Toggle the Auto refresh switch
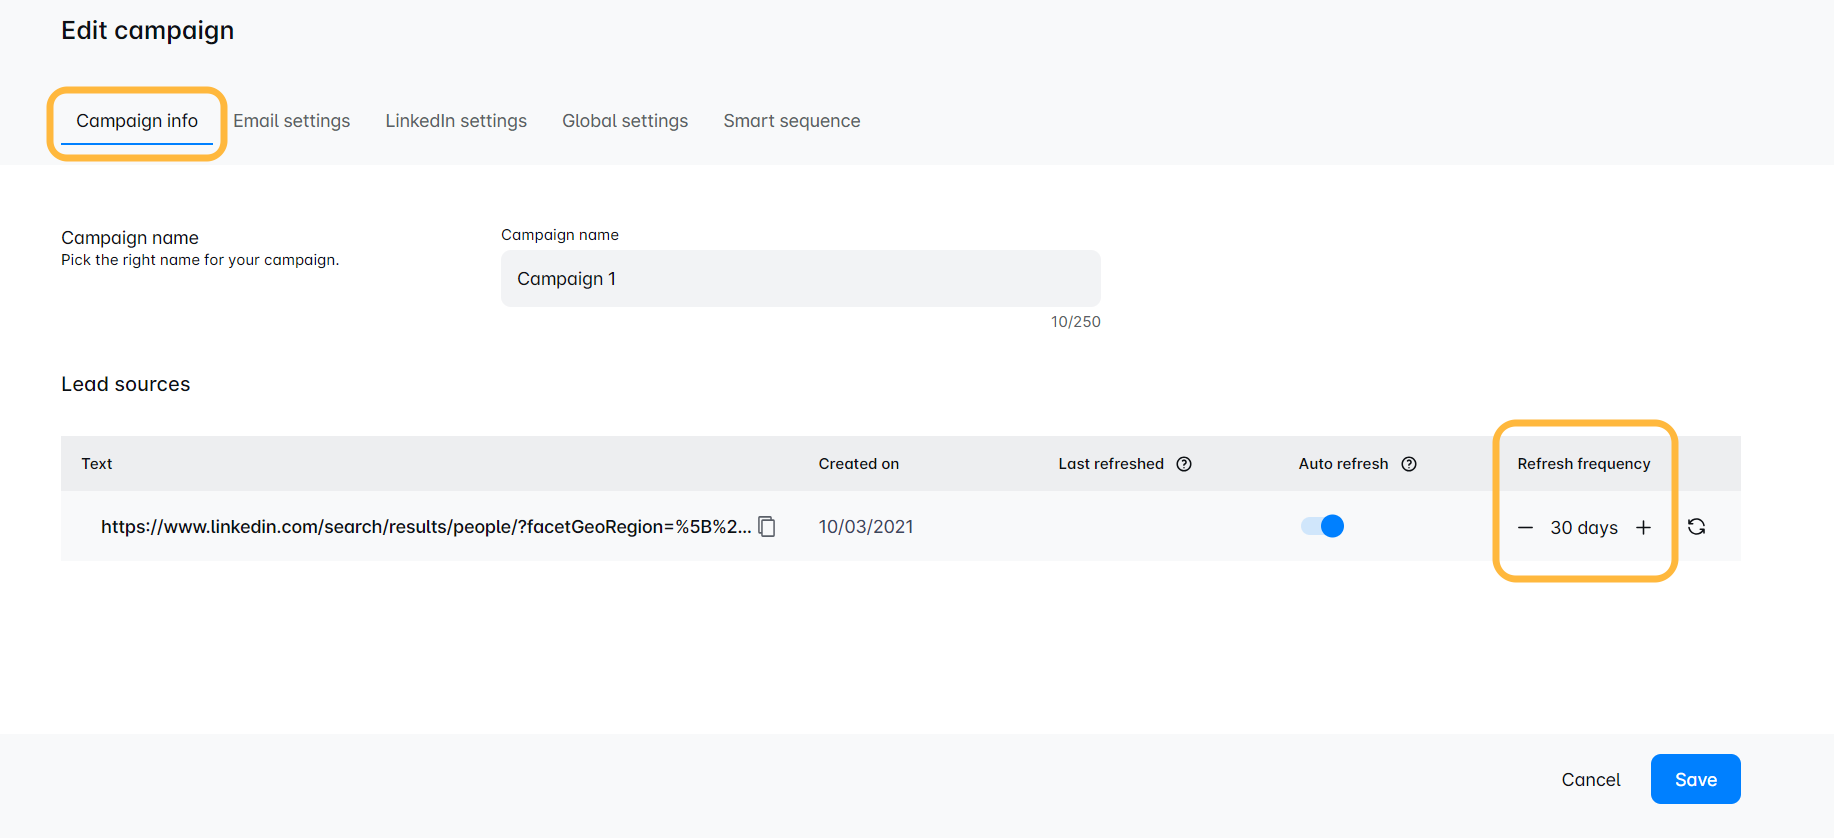The image size is (1834, 838). pos(1322,526)
